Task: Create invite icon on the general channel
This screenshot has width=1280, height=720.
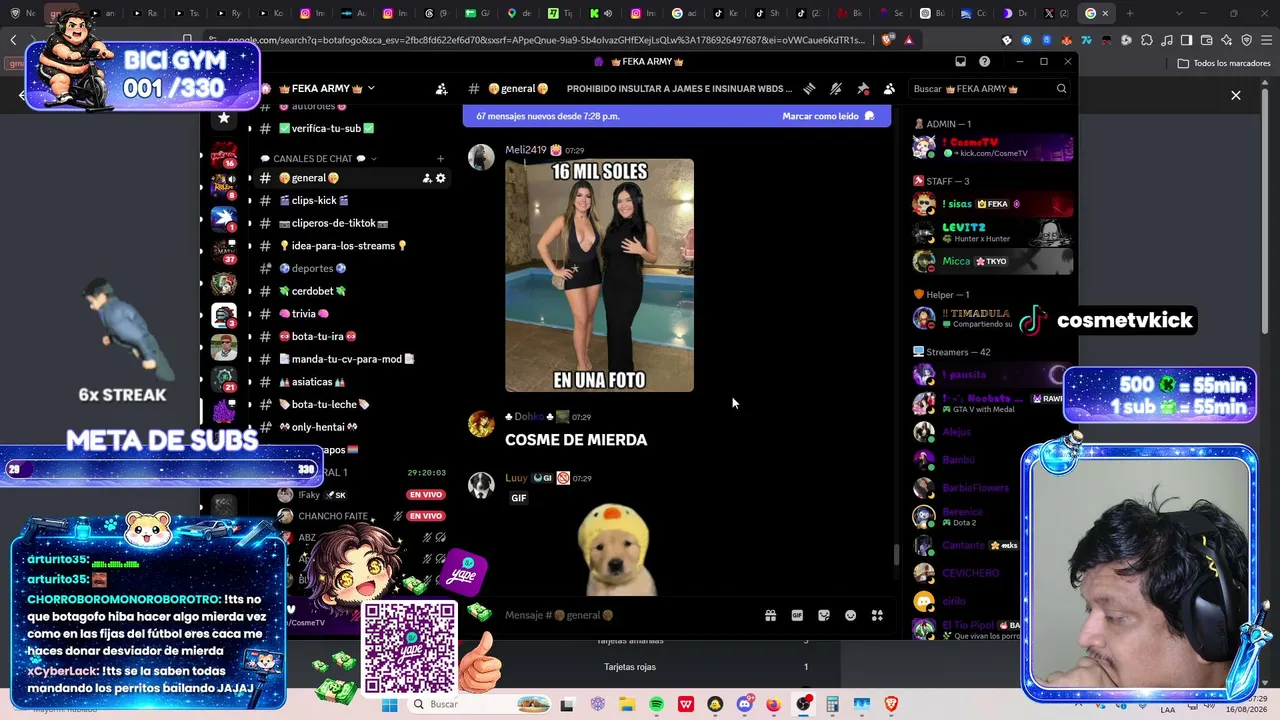Action: click(x=427, y=178)
